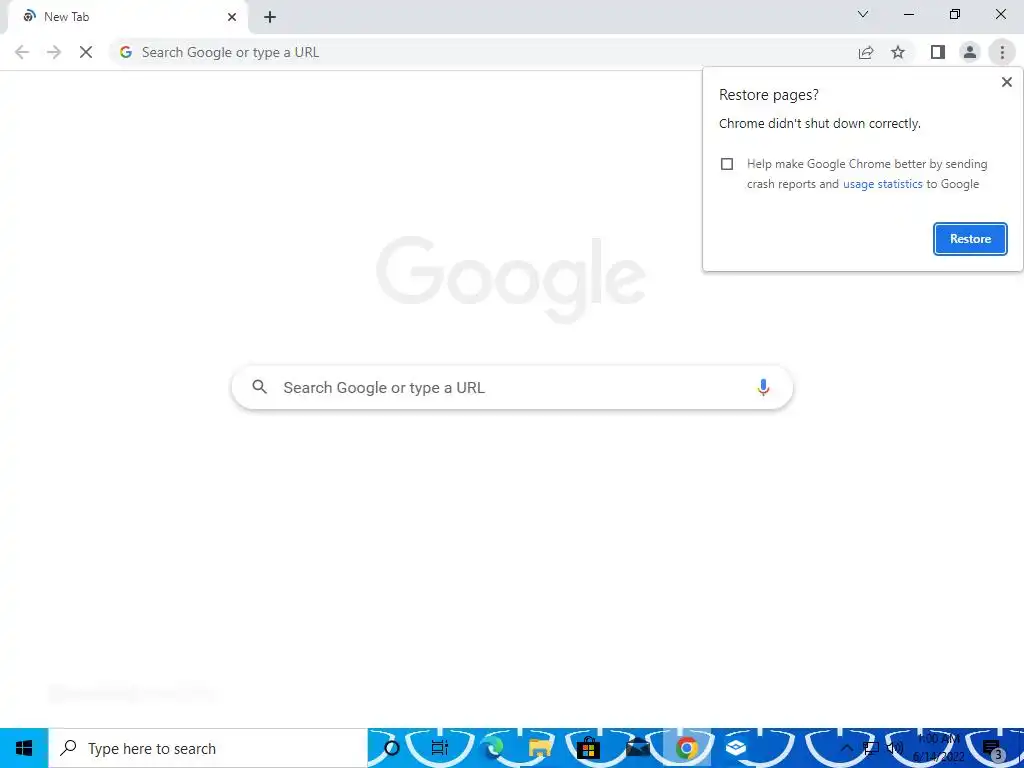1024x768 pixels.
Task: Open the Chrome three-dot menu
Action: pyautogui.click(x=1002, y=52)
